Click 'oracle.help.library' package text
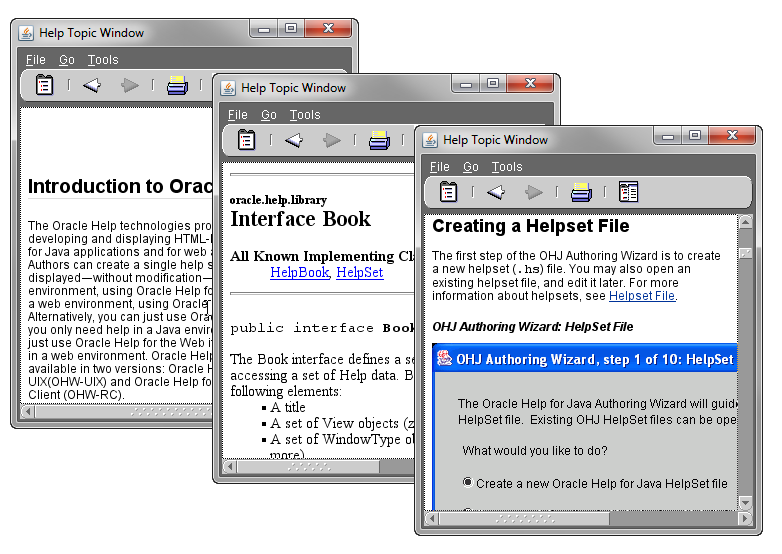782x554 pixels. pos(278,200)
